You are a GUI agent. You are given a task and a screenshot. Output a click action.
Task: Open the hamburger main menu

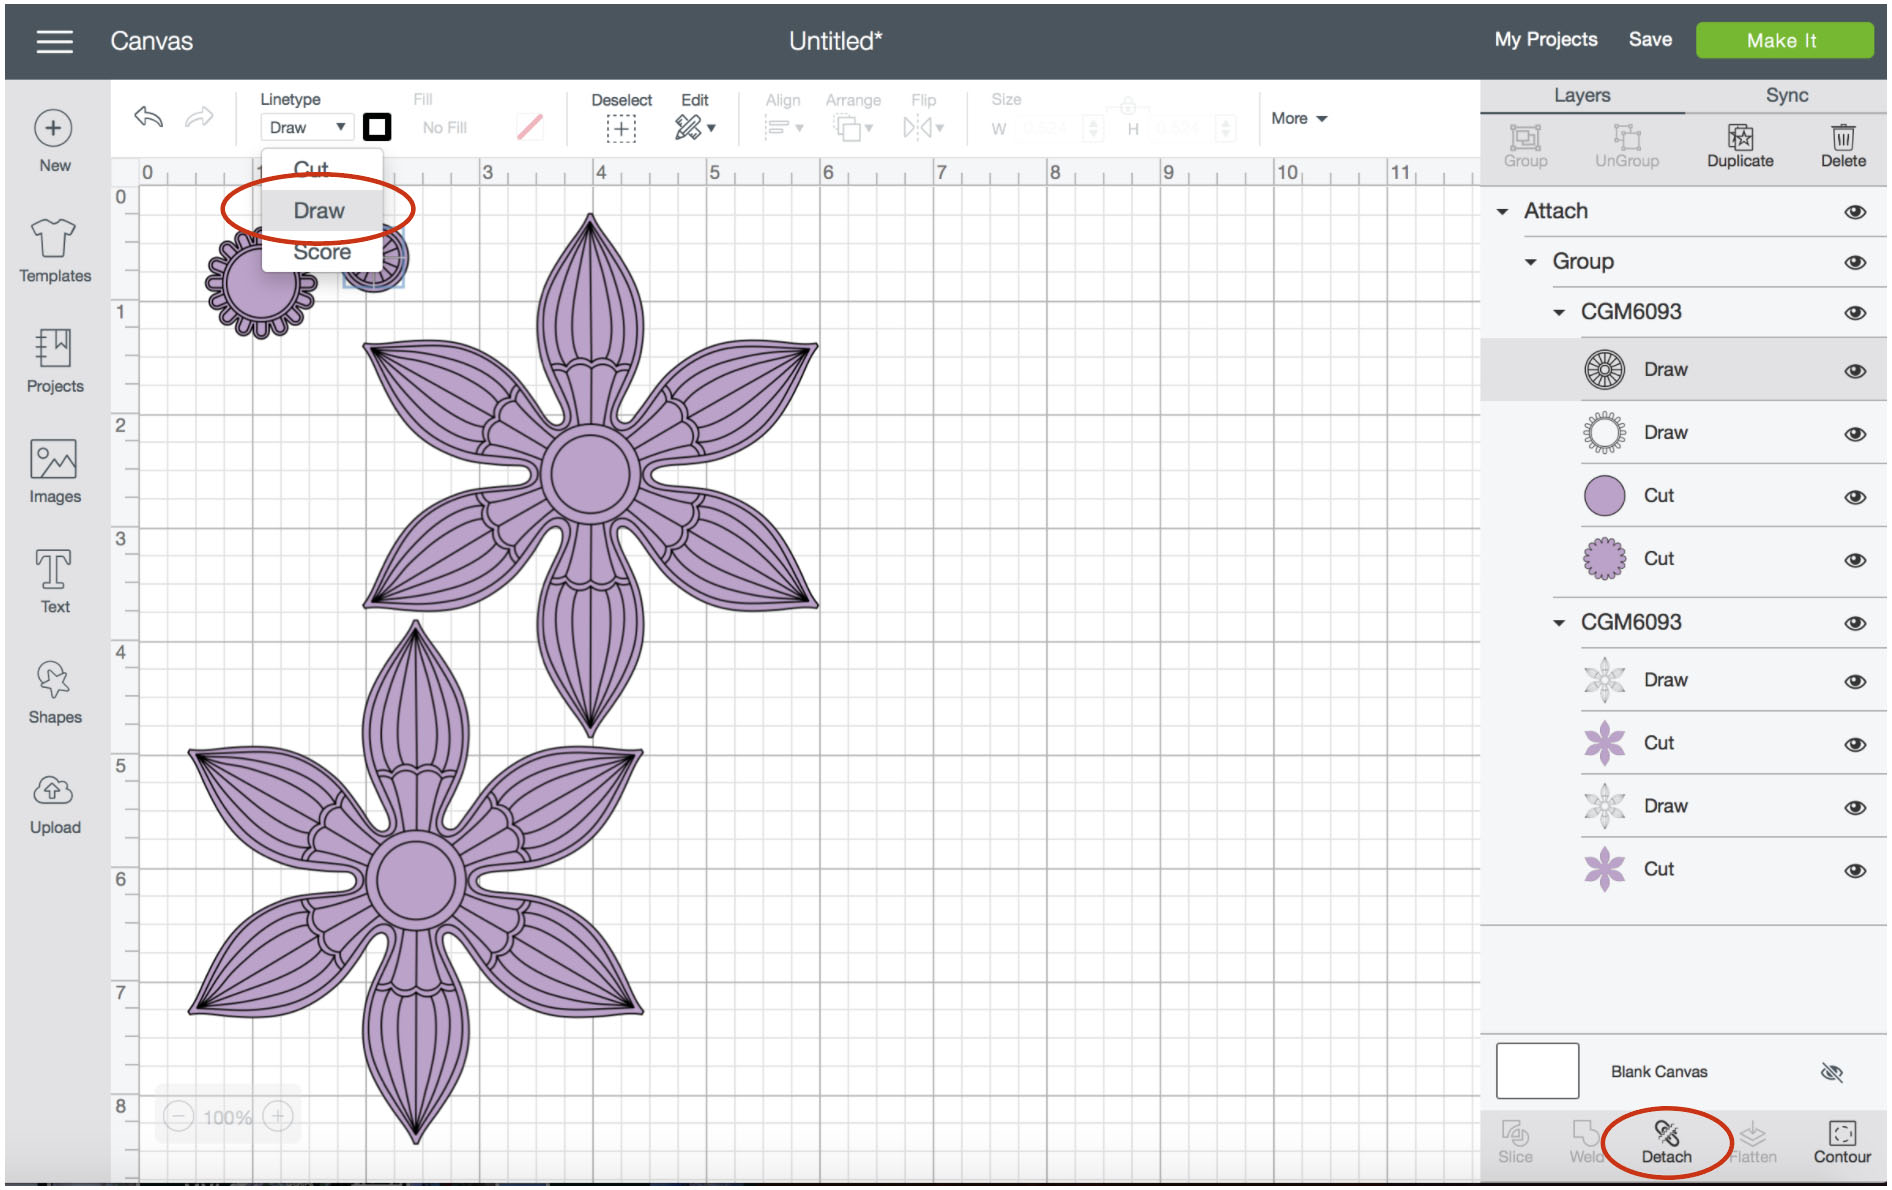[x=54, y=41]
